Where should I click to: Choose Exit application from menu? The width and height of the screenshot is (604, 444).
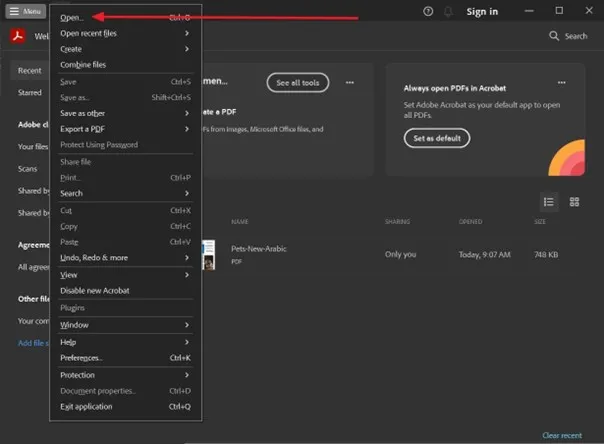pyautogui.click(x=86, y=406)
